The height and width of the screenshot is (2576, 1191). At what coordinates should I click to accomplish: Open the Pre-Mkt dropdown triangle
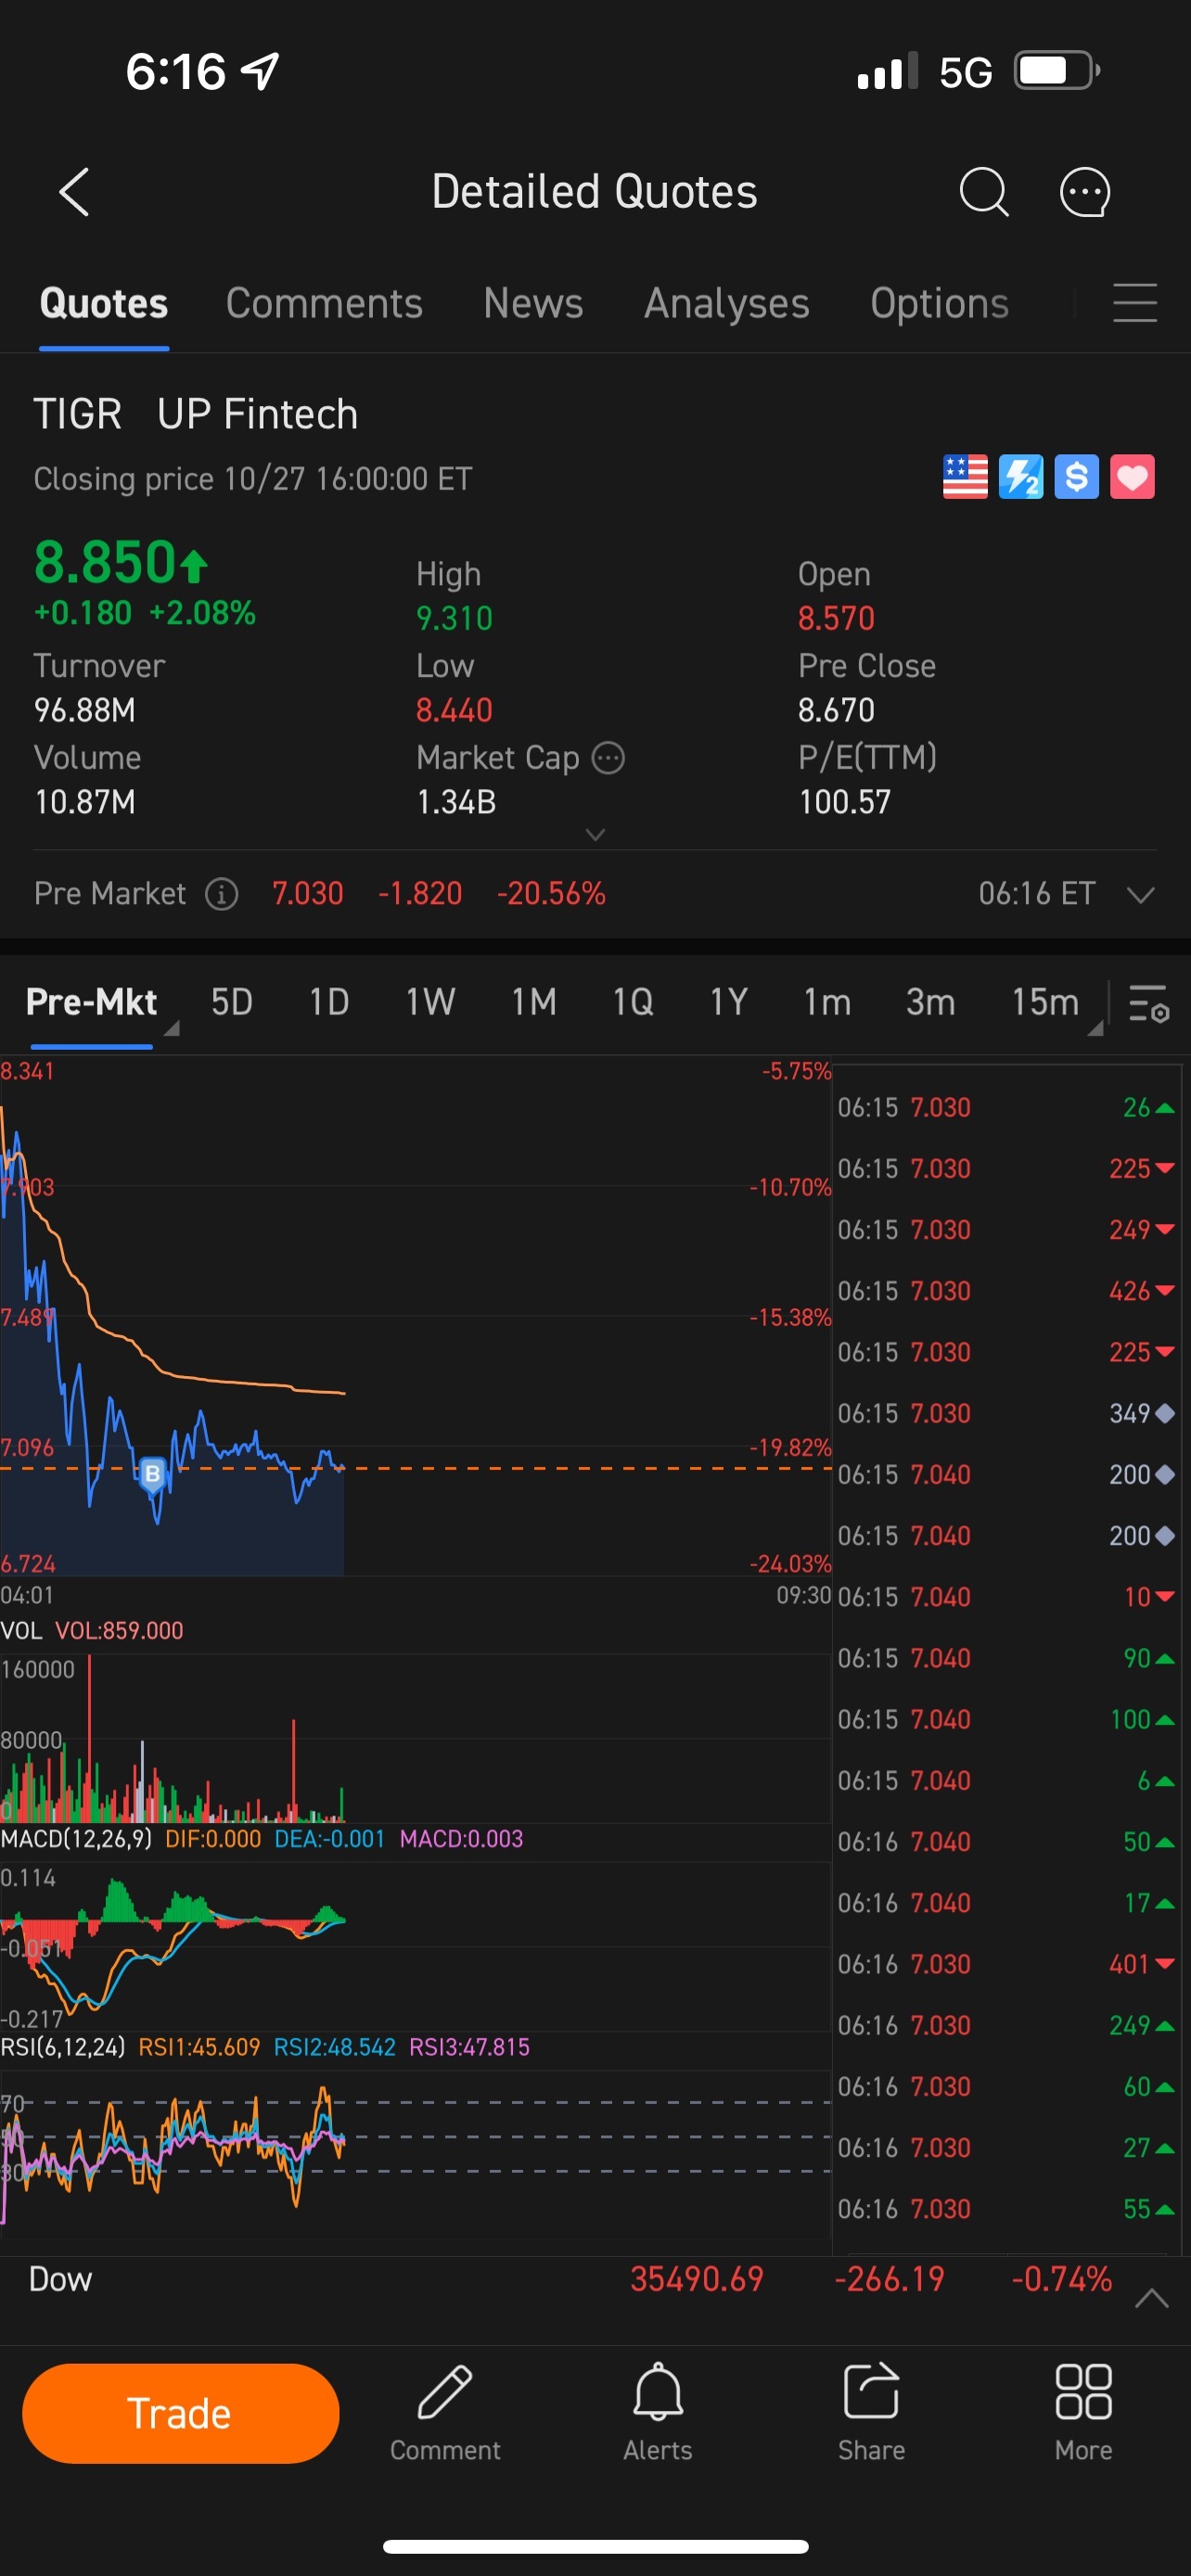171,1028
